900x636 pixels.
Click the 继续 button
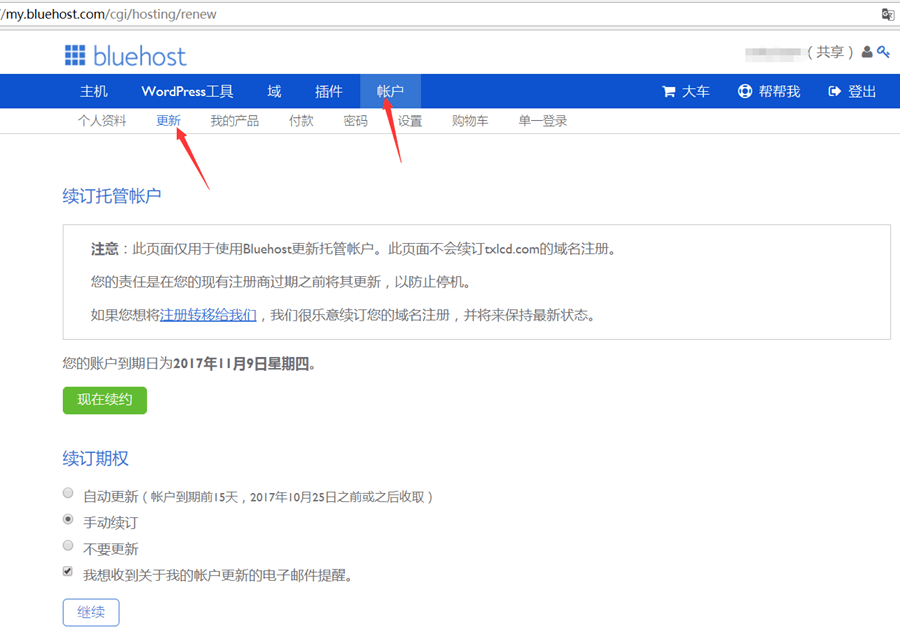point(91,612)
